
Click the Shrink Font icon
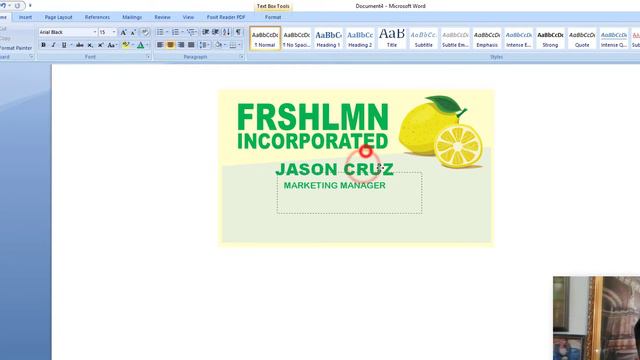tap(133, 32)
